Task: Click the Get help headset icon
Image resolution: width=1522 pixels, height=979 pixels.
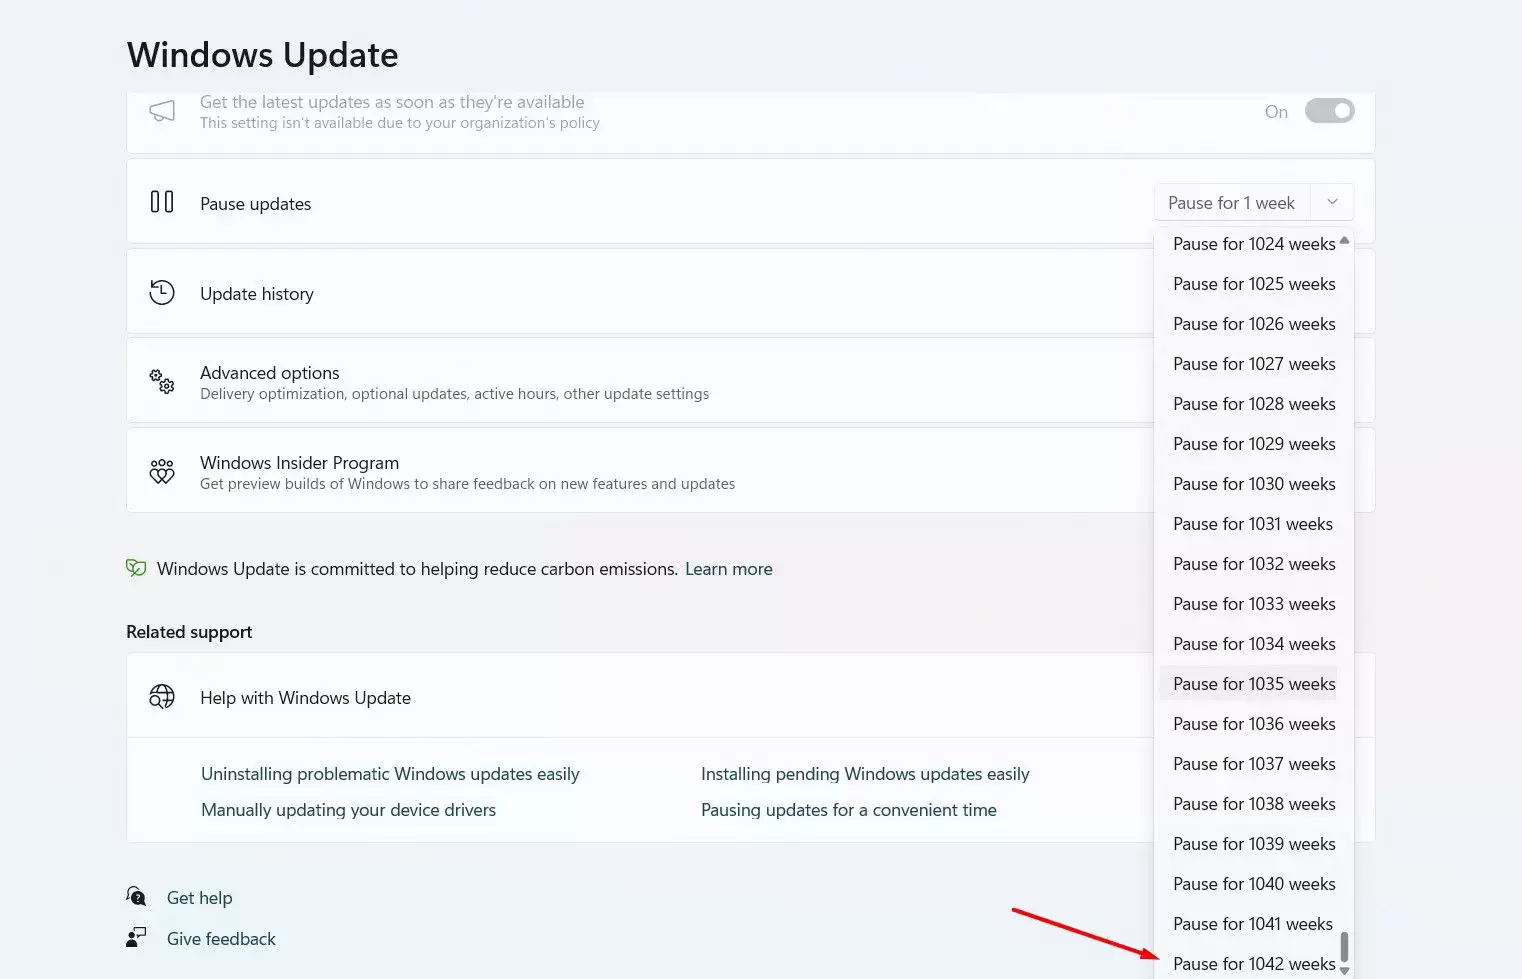Action: coord(136,896)
